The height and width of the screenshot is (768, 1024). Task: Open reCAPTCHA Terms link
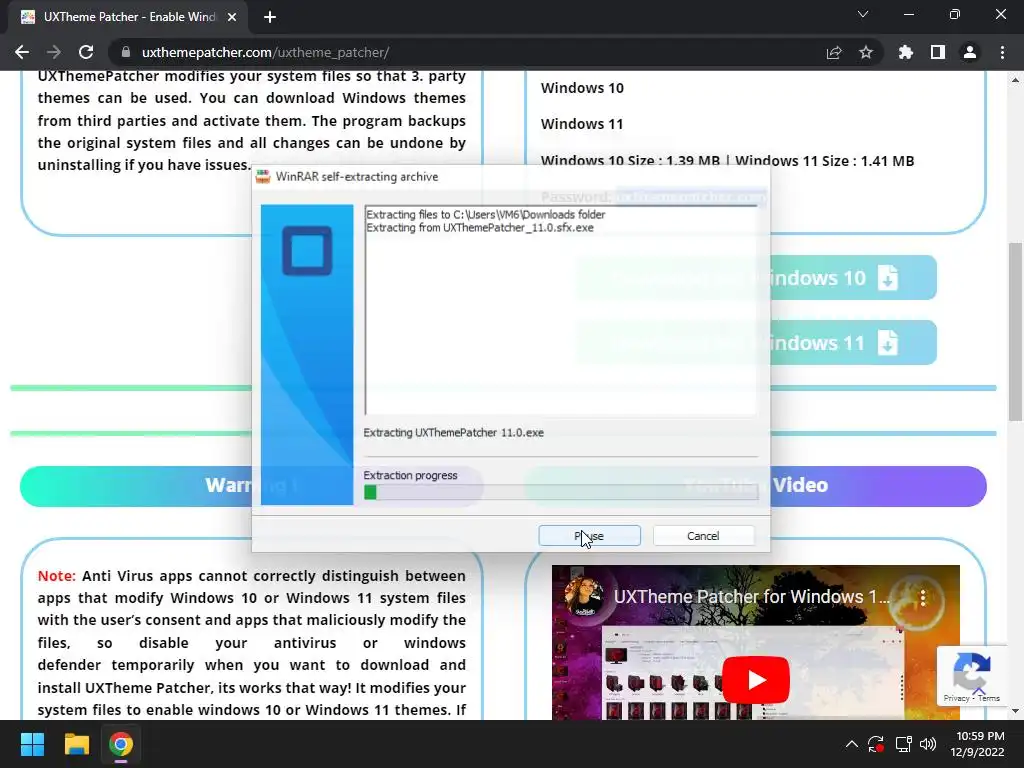coord(989,698)
